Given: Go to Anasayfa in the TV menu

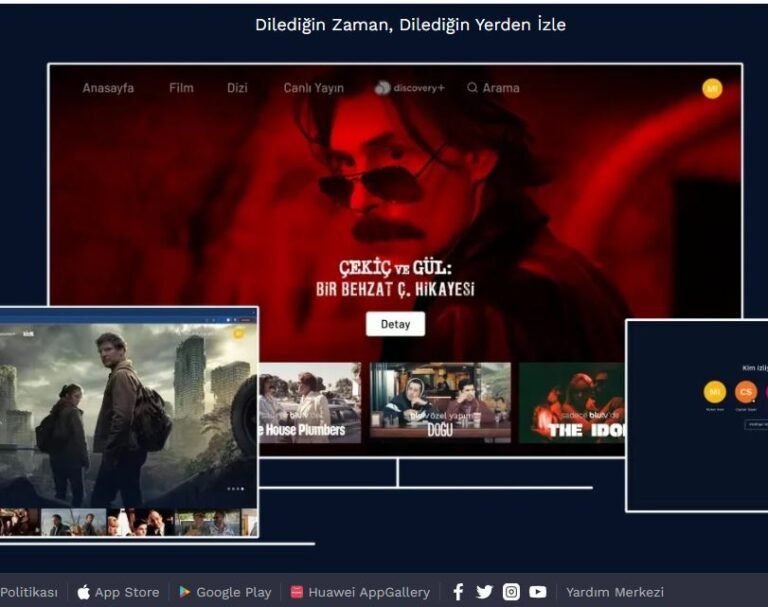Looking at the screenshot, I should tap(108, 88).
